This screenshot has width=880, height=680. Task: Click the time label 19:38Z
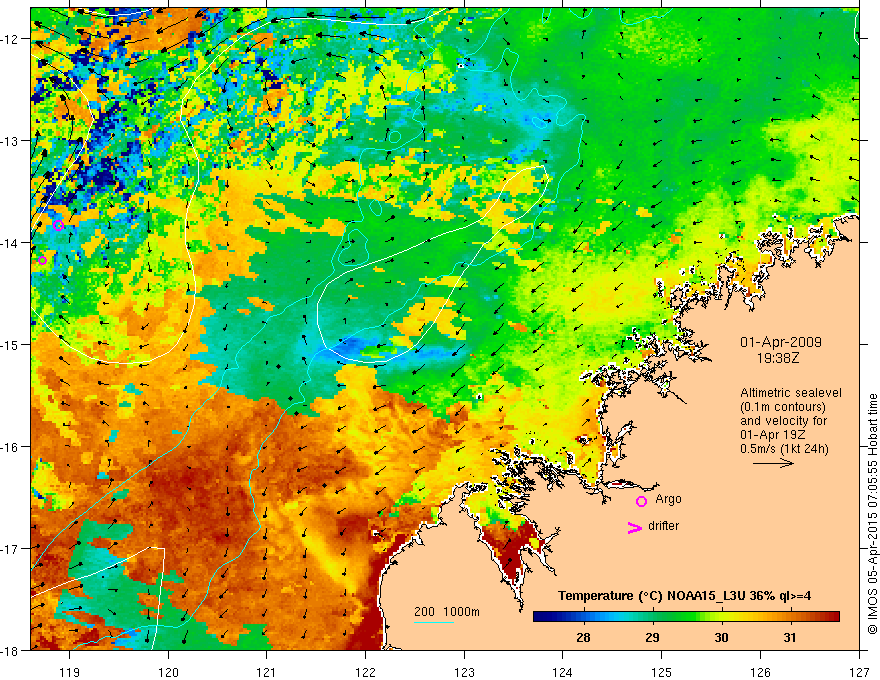click(778, 358)
